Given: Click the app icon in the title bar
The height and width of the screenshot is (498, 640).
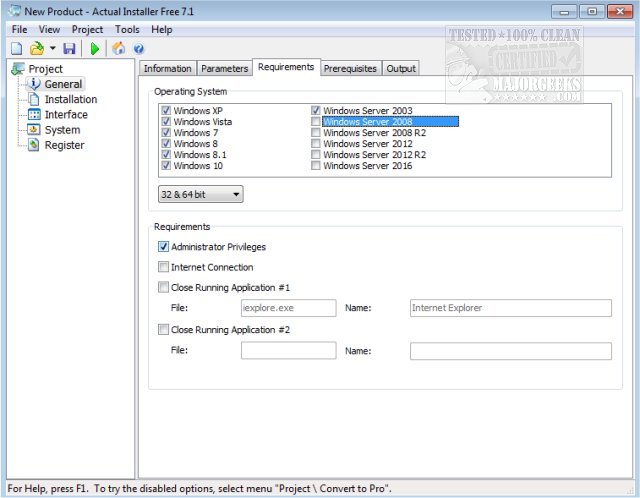Looking at the screenshot, I should 15,11.
